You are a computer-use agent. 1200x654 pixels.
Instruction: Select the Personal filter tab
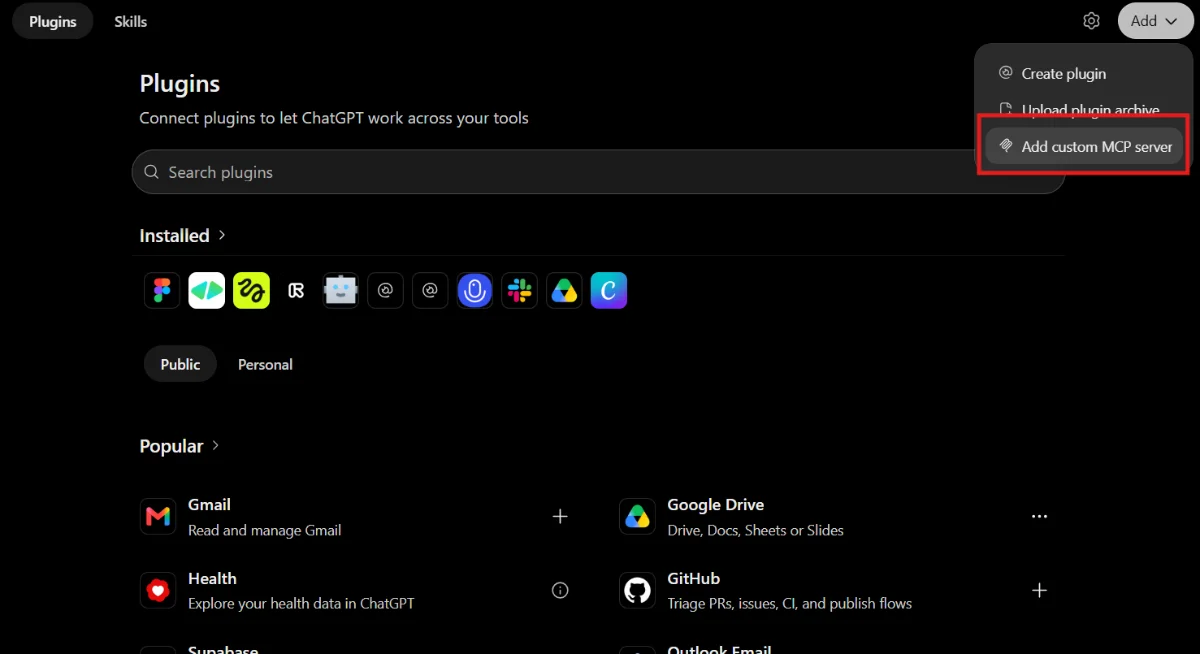pyautogui.click(x=265, y=364)
